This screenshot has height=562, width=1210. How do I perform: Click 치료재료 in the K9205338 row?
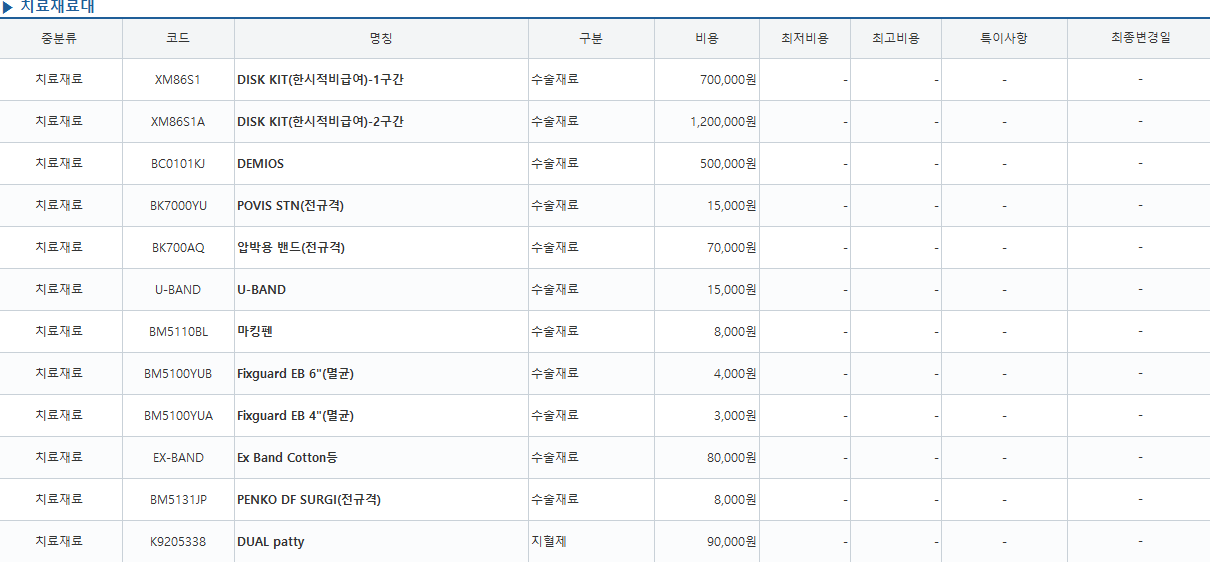pyautogui.click(x=59, y=541)
